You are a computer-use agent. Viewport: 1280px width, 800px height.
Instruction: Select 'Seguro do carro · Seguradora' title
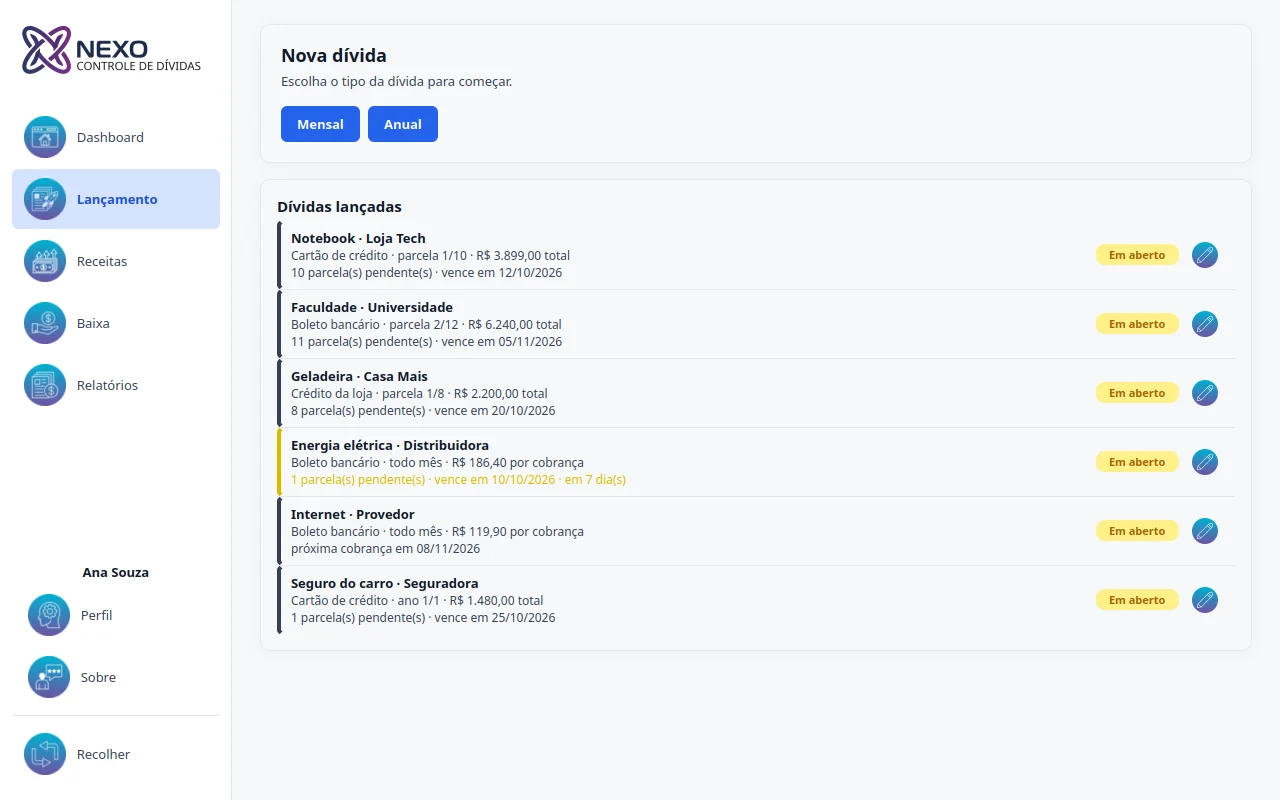[385, 583]
